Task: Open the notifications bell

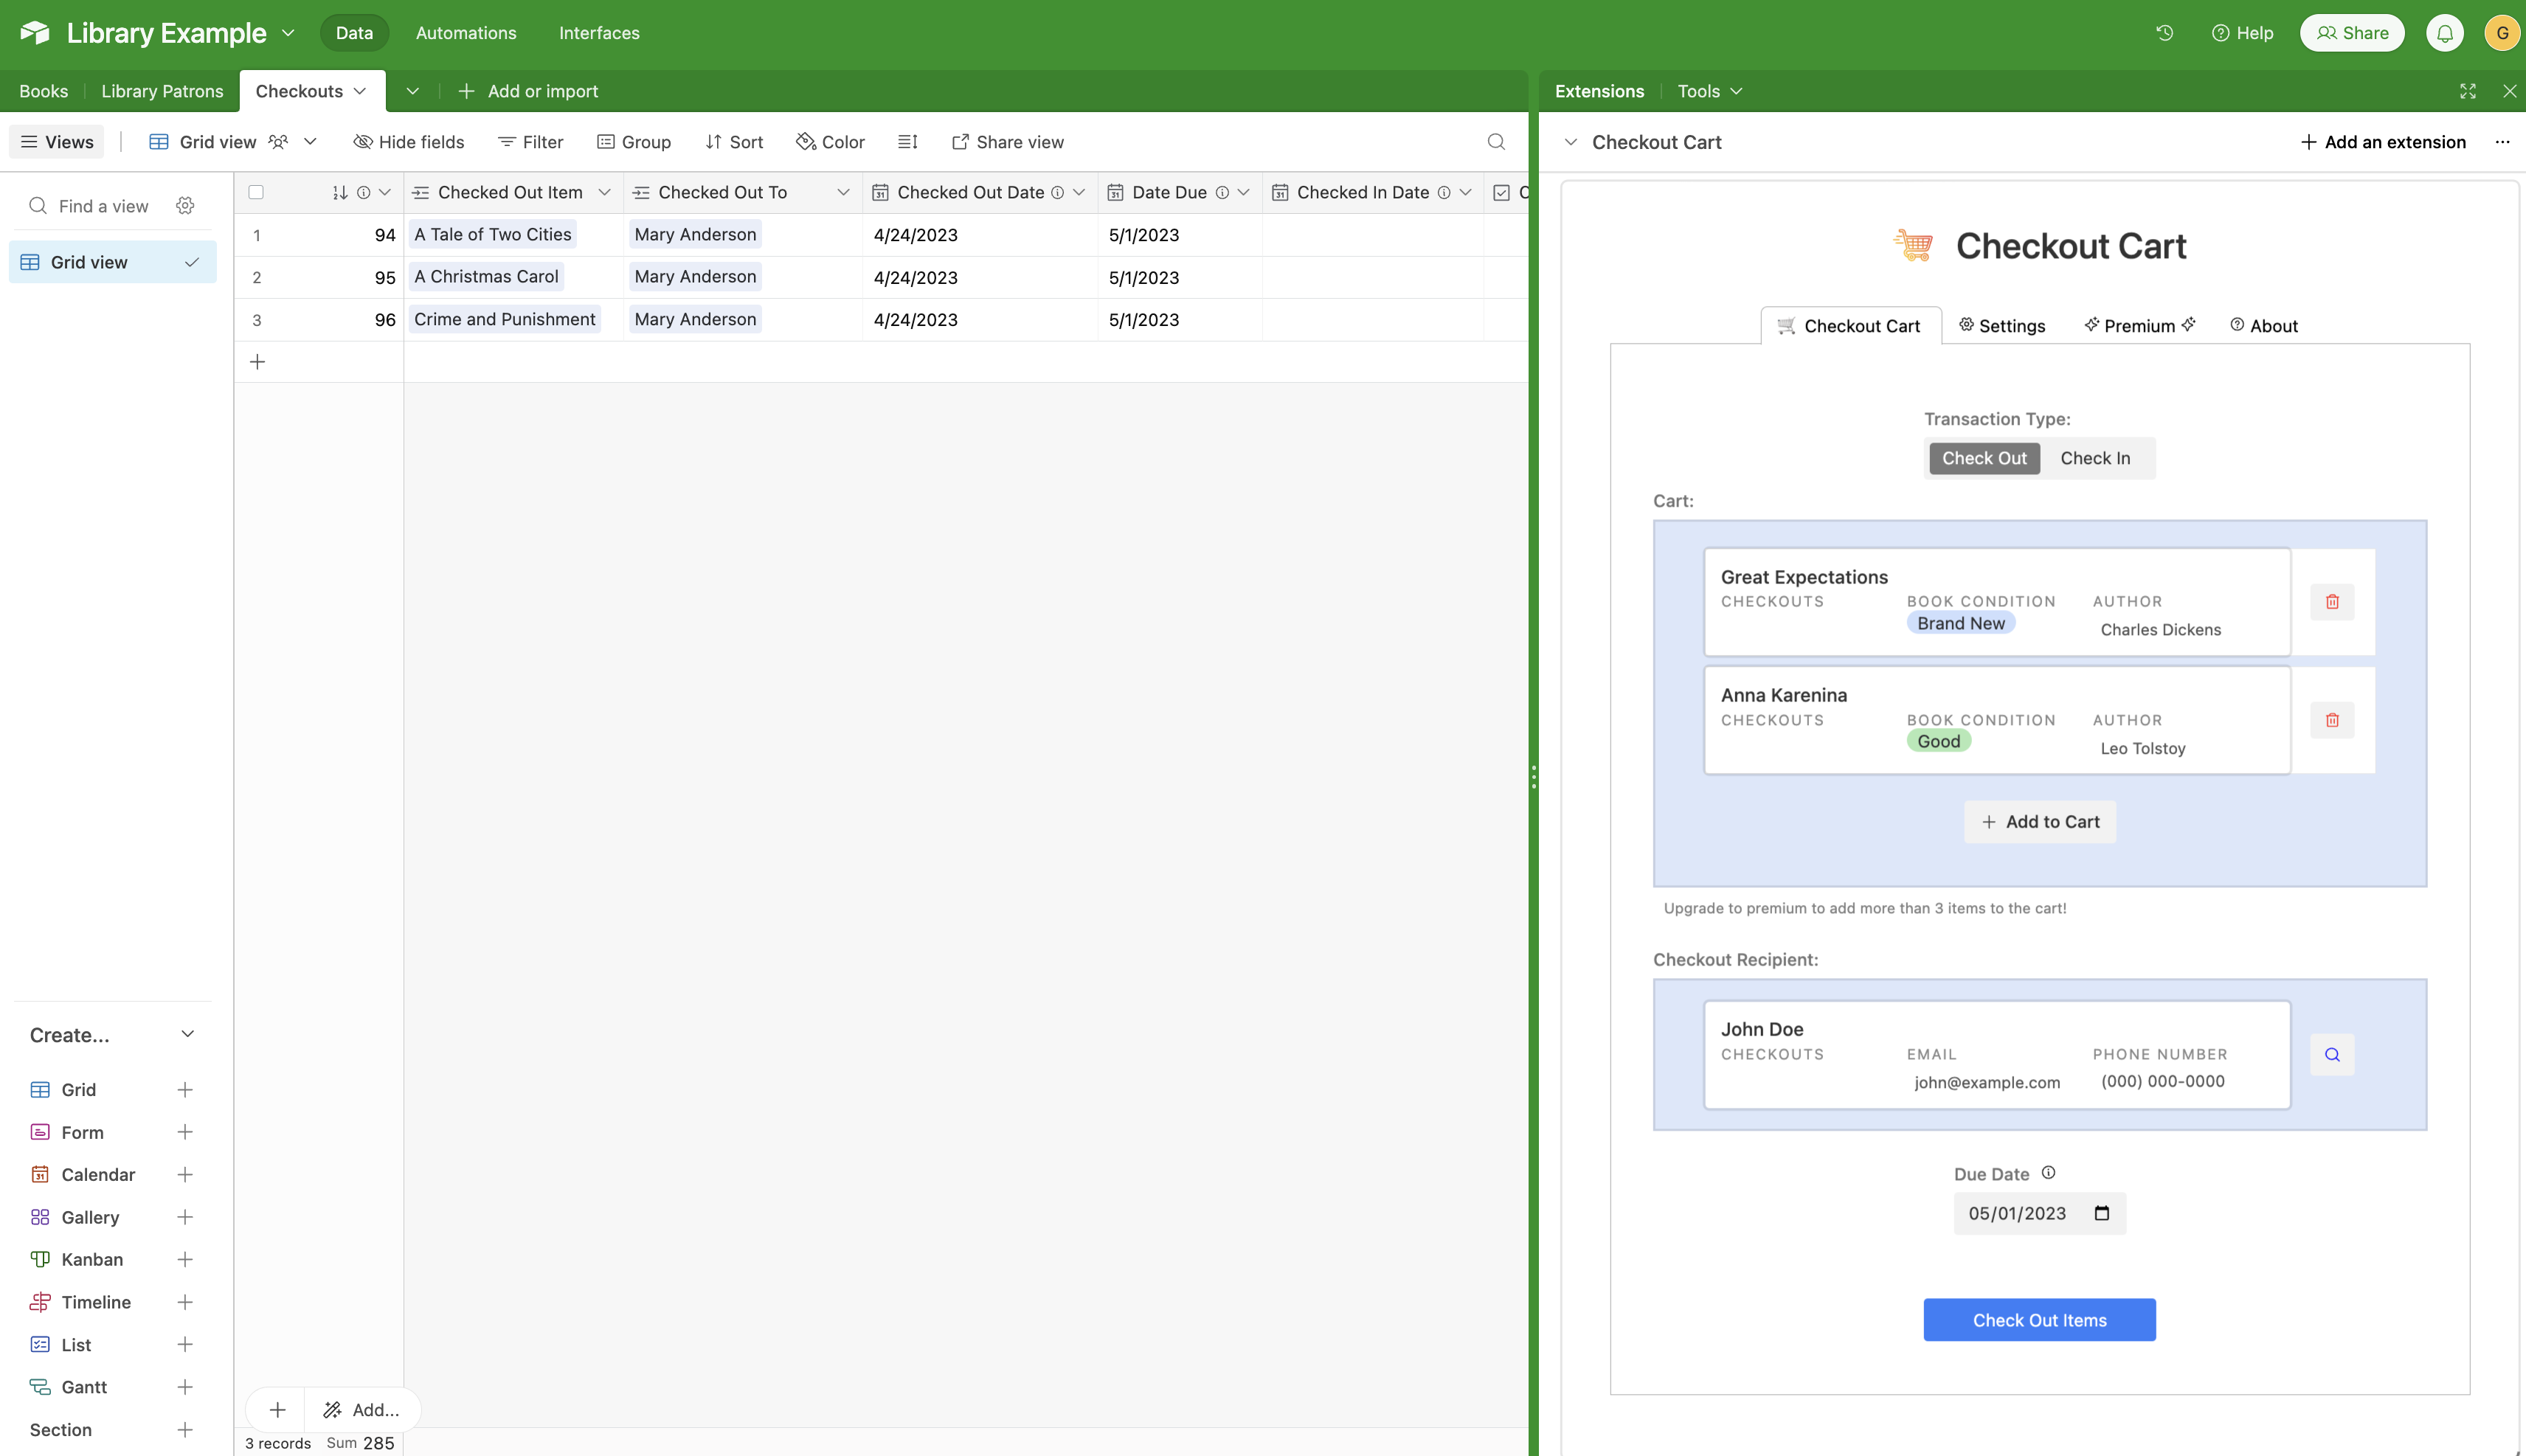Action: tap(2444, 33)
